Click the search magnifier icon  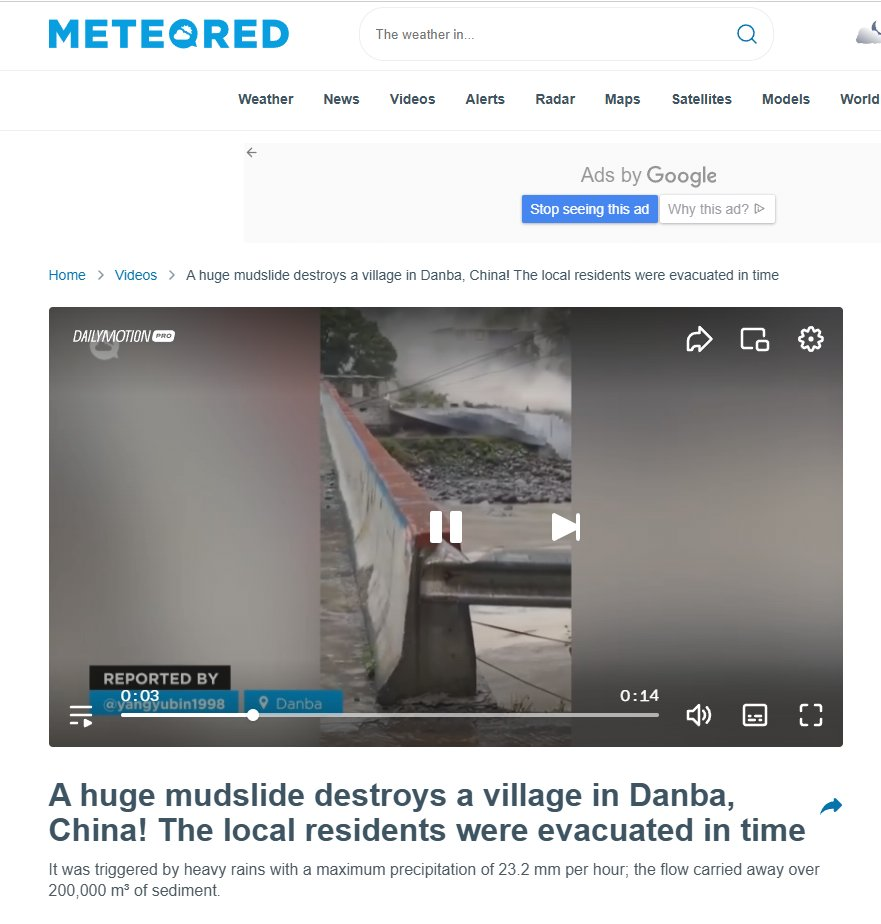click(747, 34)
